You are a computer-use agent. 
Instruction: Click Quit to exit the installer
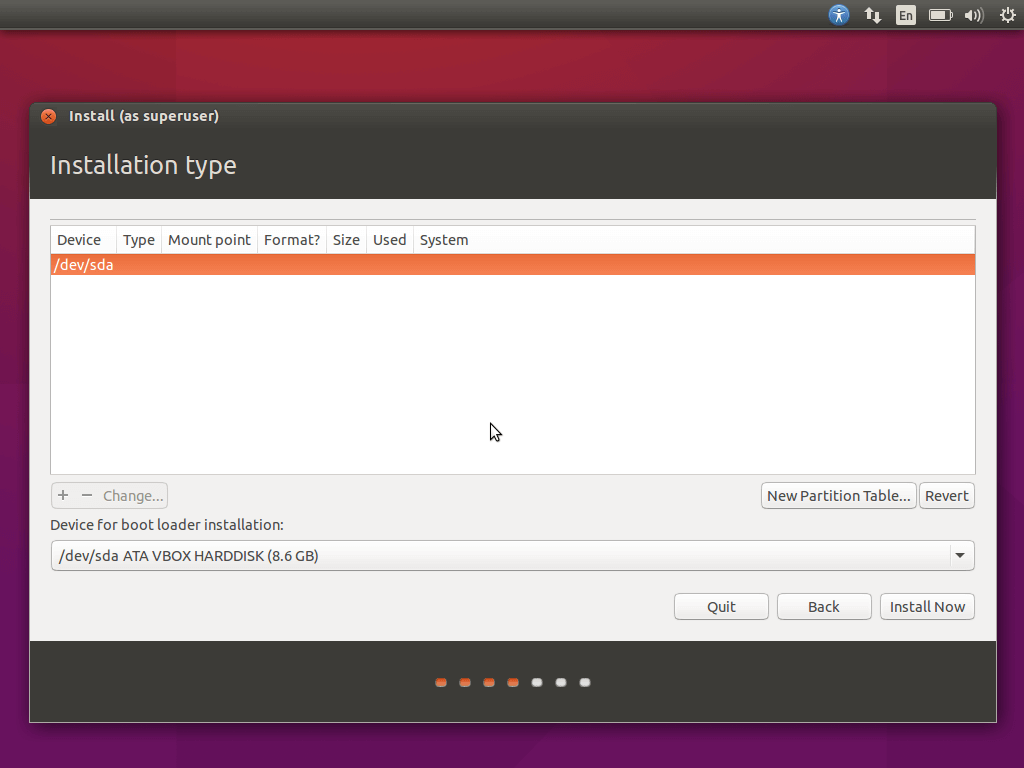[x=721, y=607]
